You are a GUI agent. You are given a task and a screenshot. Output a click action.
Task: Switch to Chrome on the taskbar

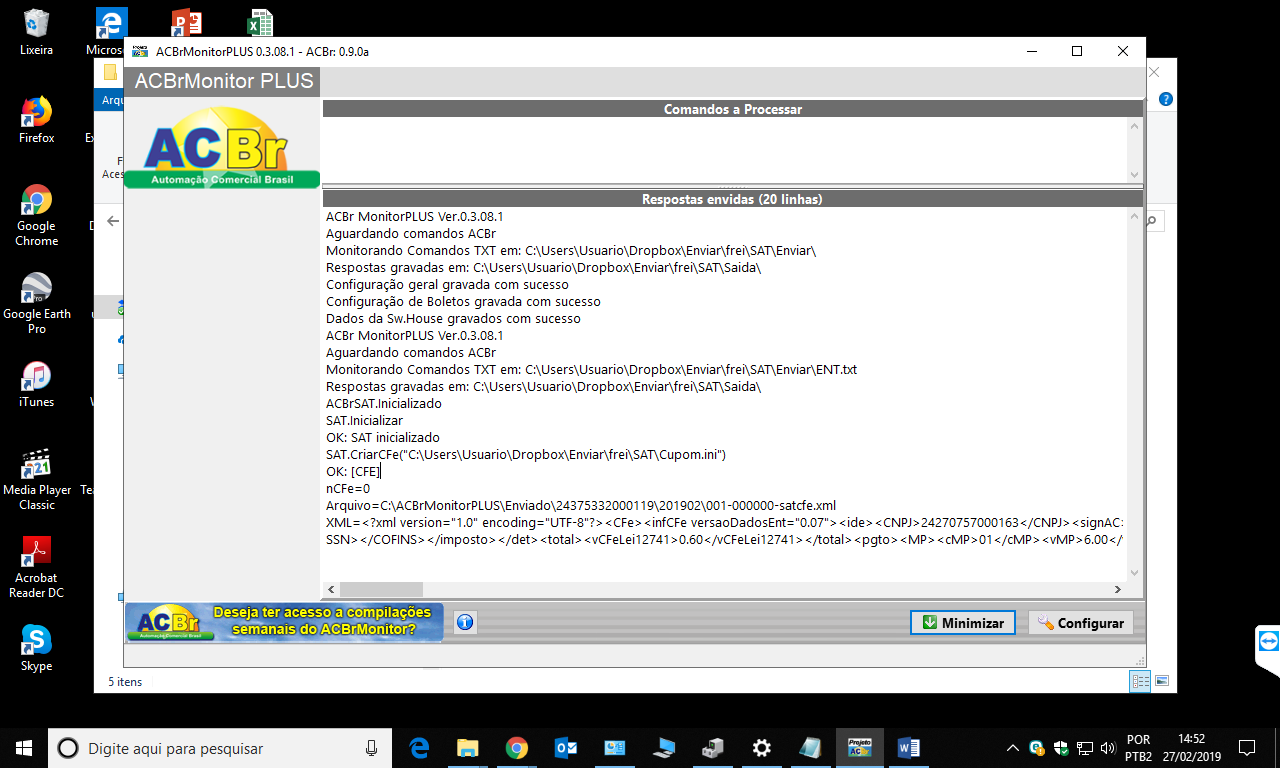516,748
